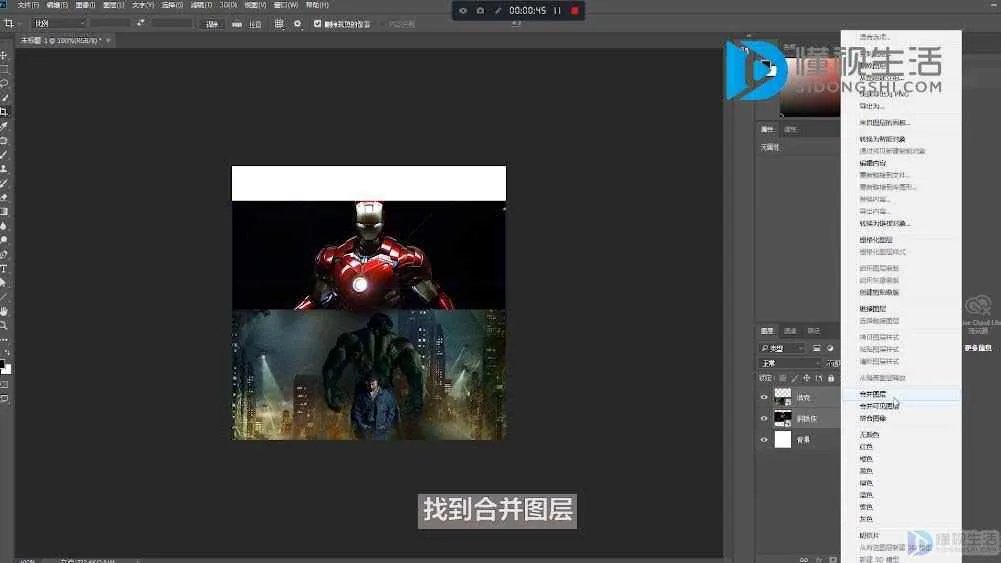
Task: Select the Zoom tool
Action: (4, 325)
